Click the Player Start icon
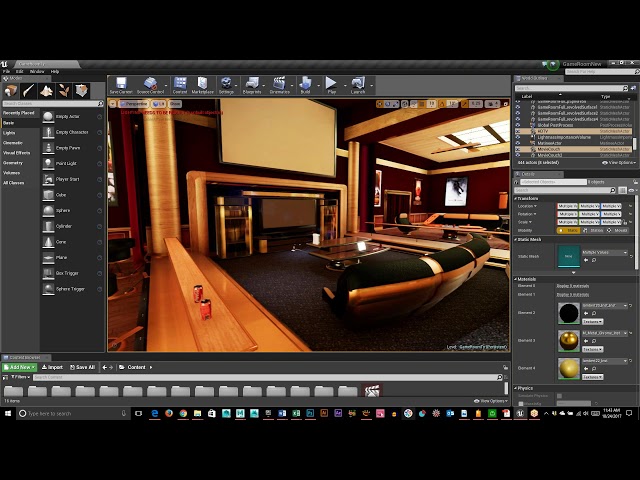 [48, 179]
